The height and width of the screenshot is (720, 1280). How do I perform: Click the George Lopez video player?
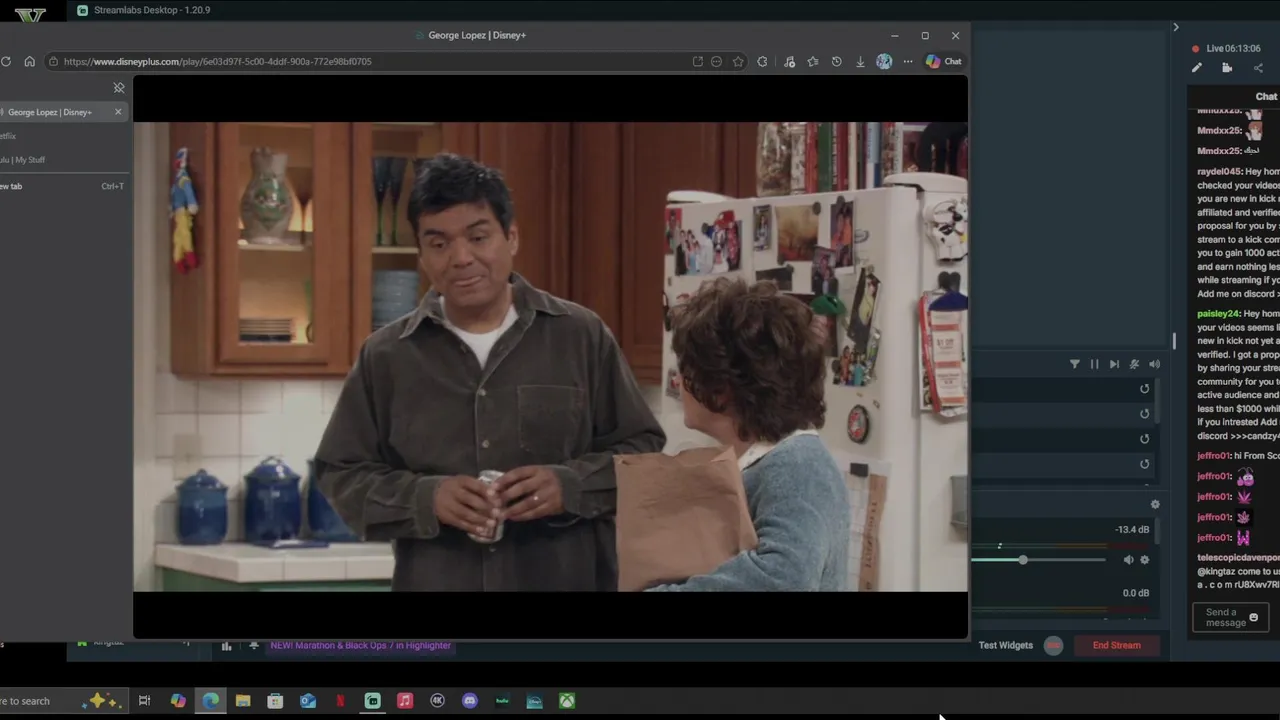click(550, 357)
